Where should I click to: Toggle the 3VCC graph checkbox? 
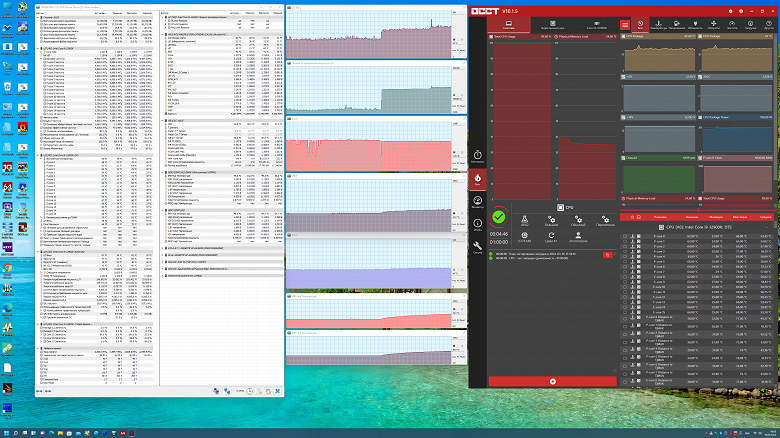[x=701, y=77]
